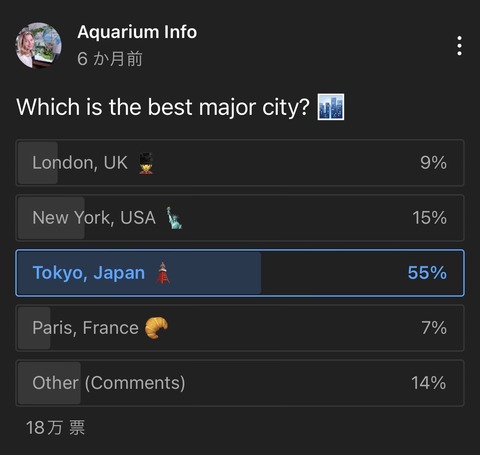Click the 14% result for Other
This screenshot has width=480, height=455.
pos(429,383)
